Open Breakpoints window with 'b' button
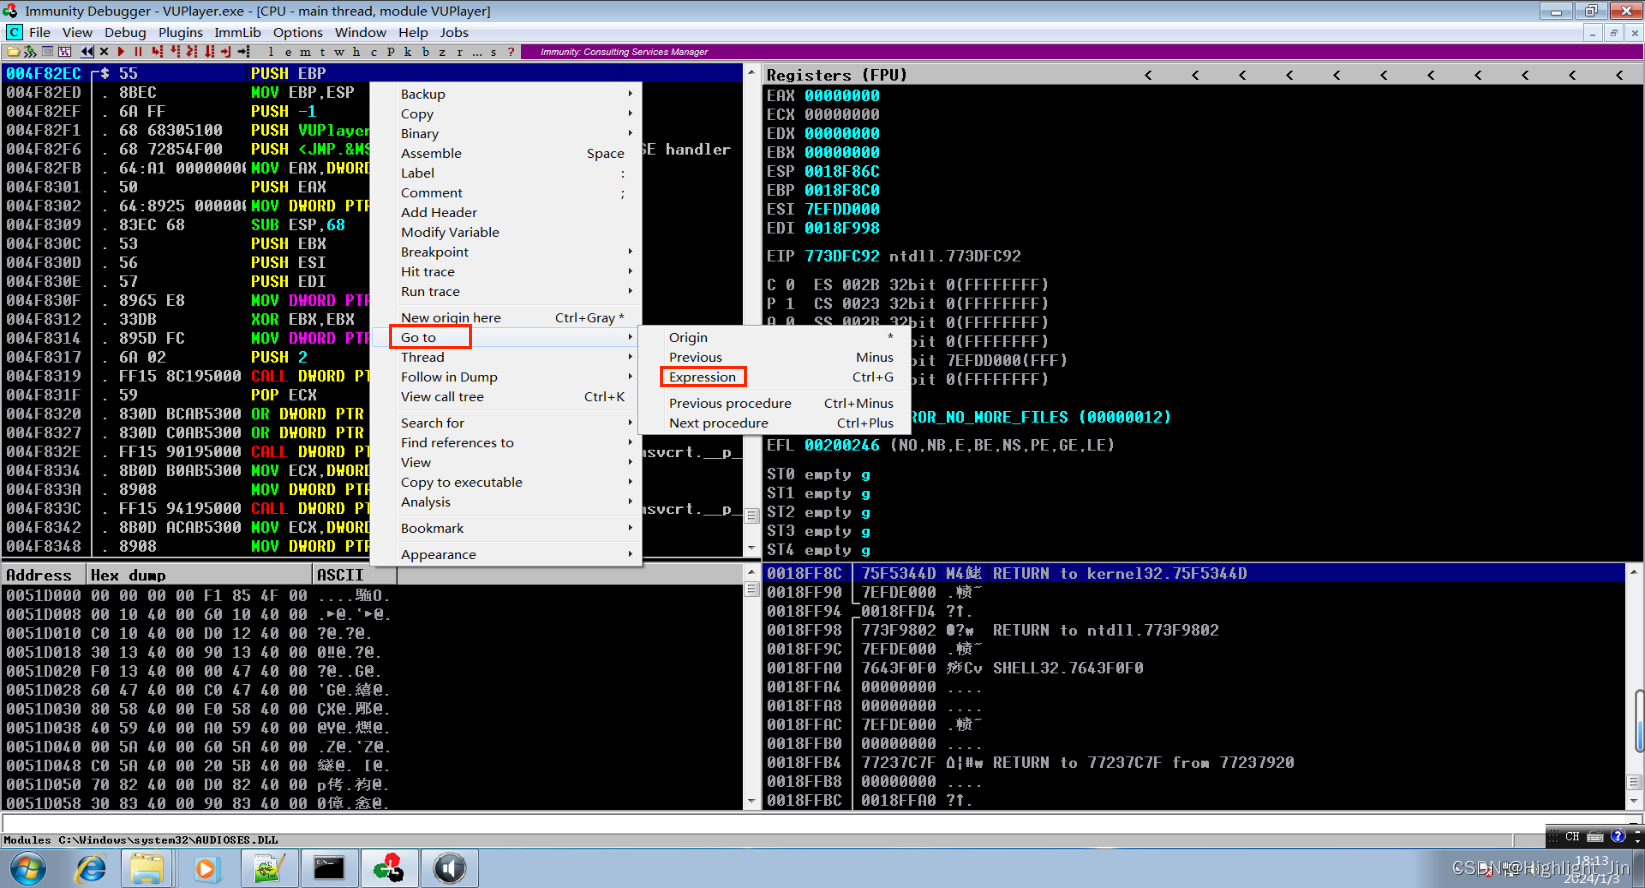 click(425, 51)
